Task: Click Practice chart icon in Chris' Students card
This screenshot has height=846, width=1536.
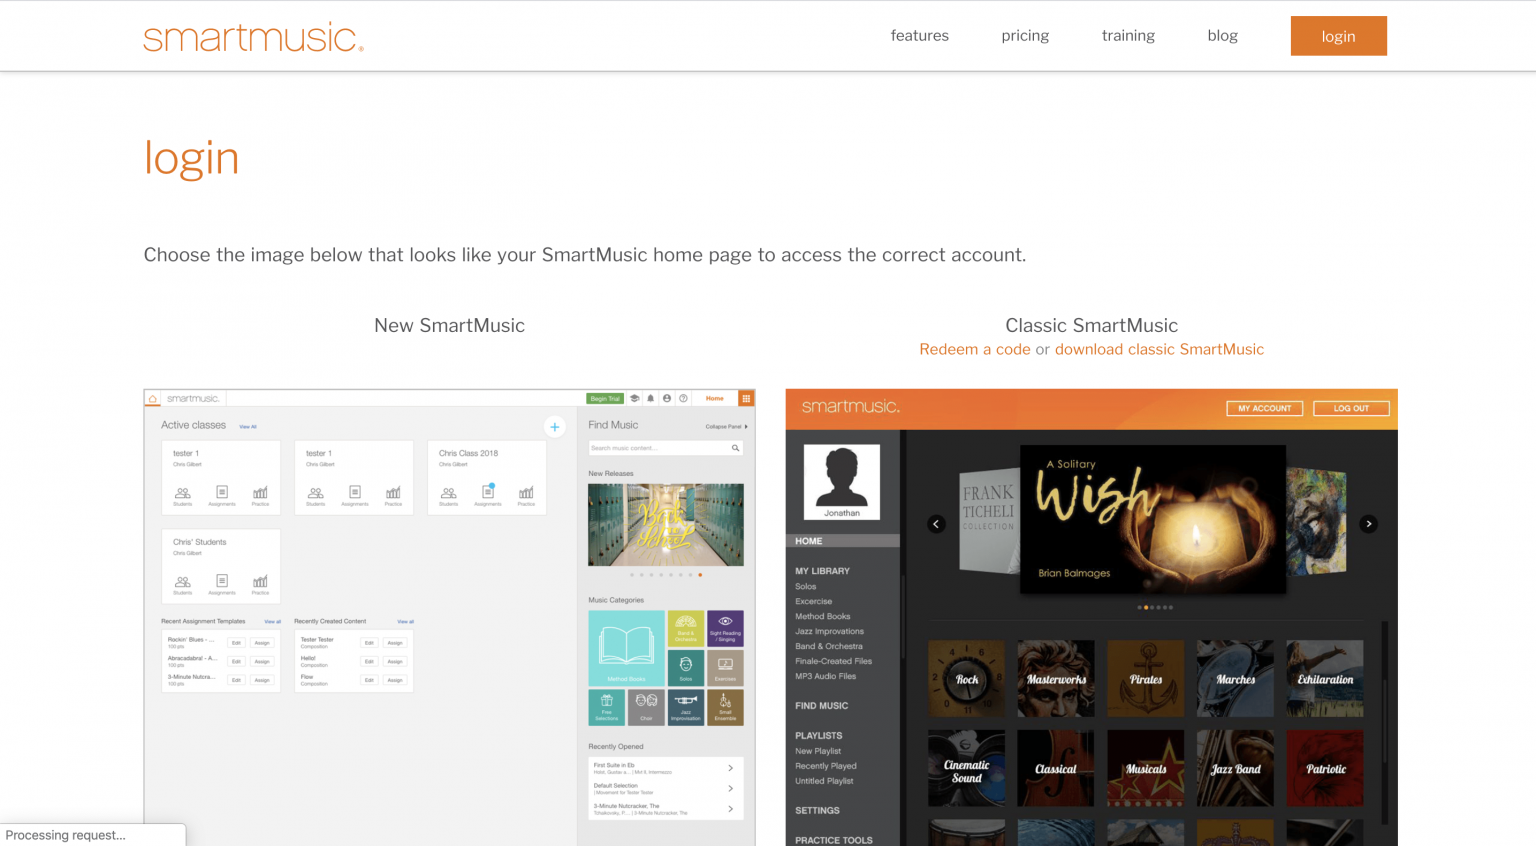Action: click(260, 583)
